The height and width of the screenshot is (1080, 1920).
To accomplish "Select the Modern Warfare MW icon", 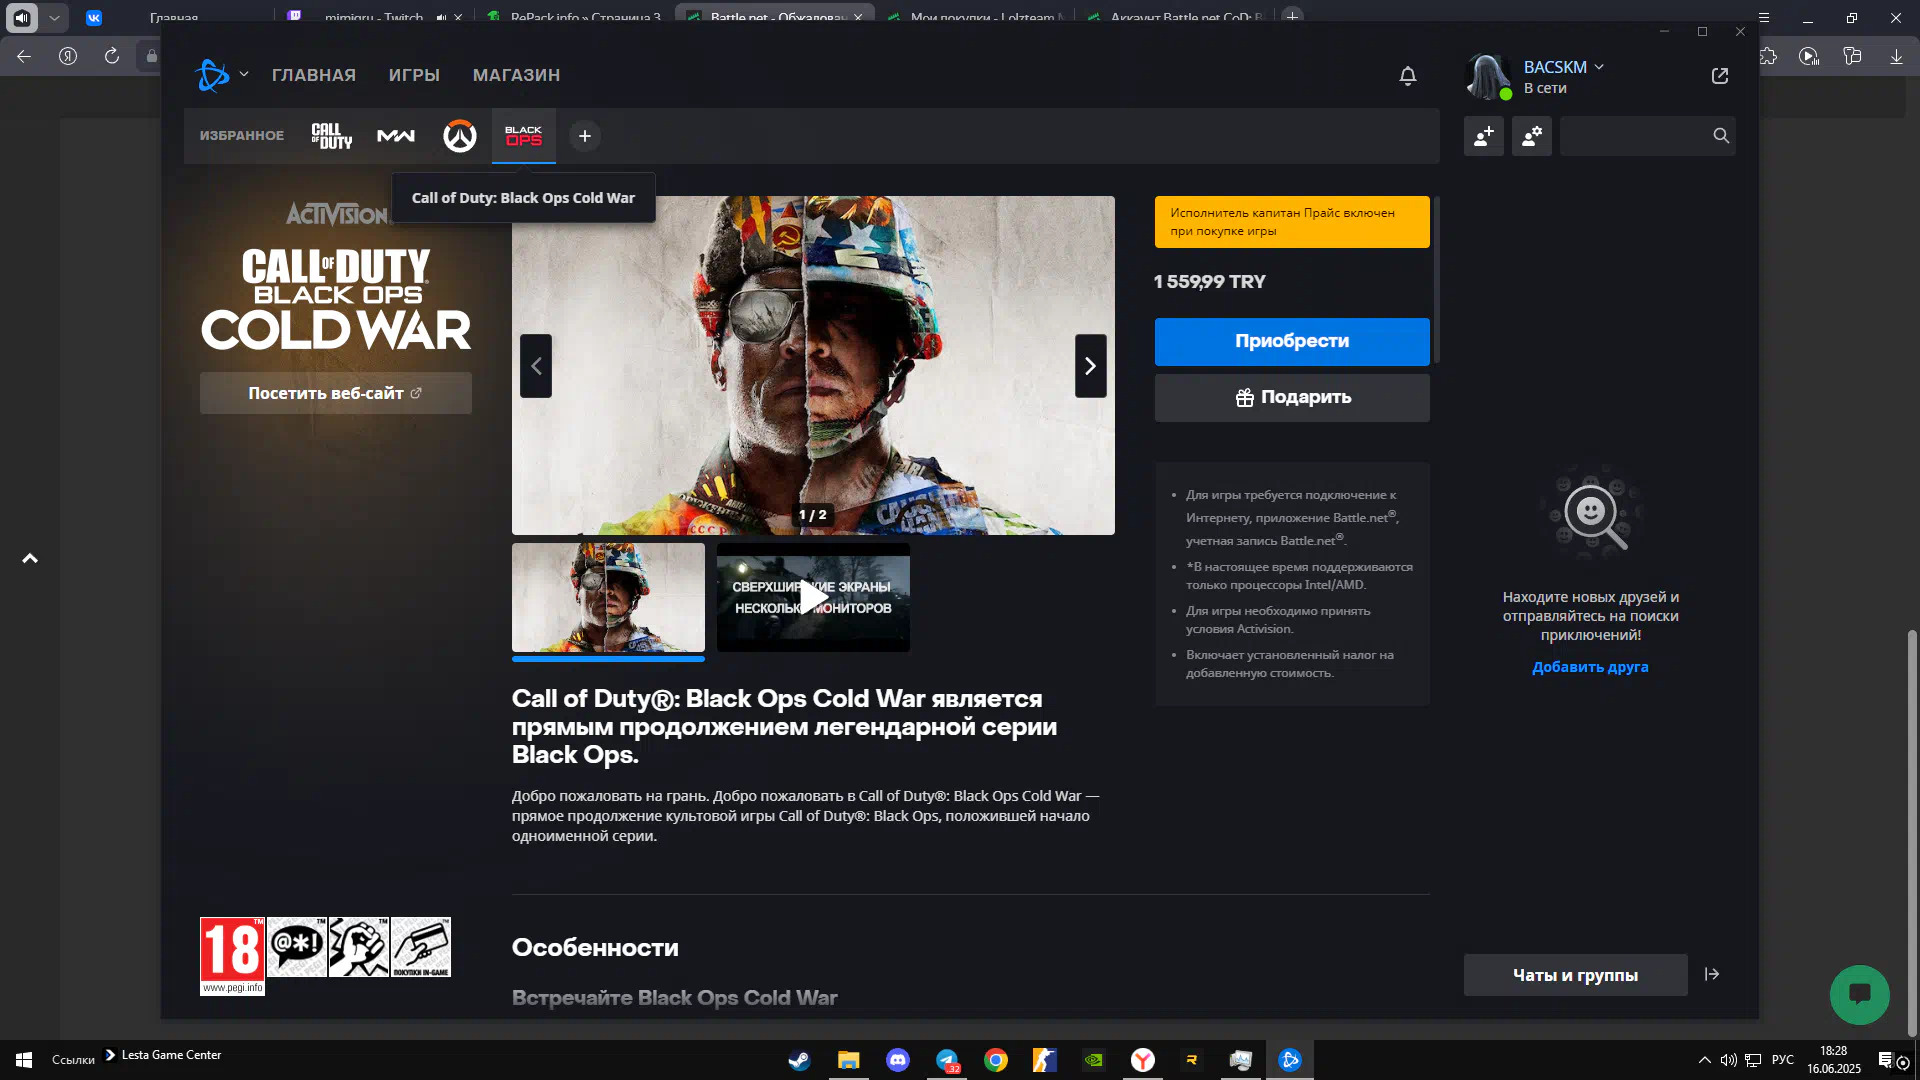I will tap(396, 136).
